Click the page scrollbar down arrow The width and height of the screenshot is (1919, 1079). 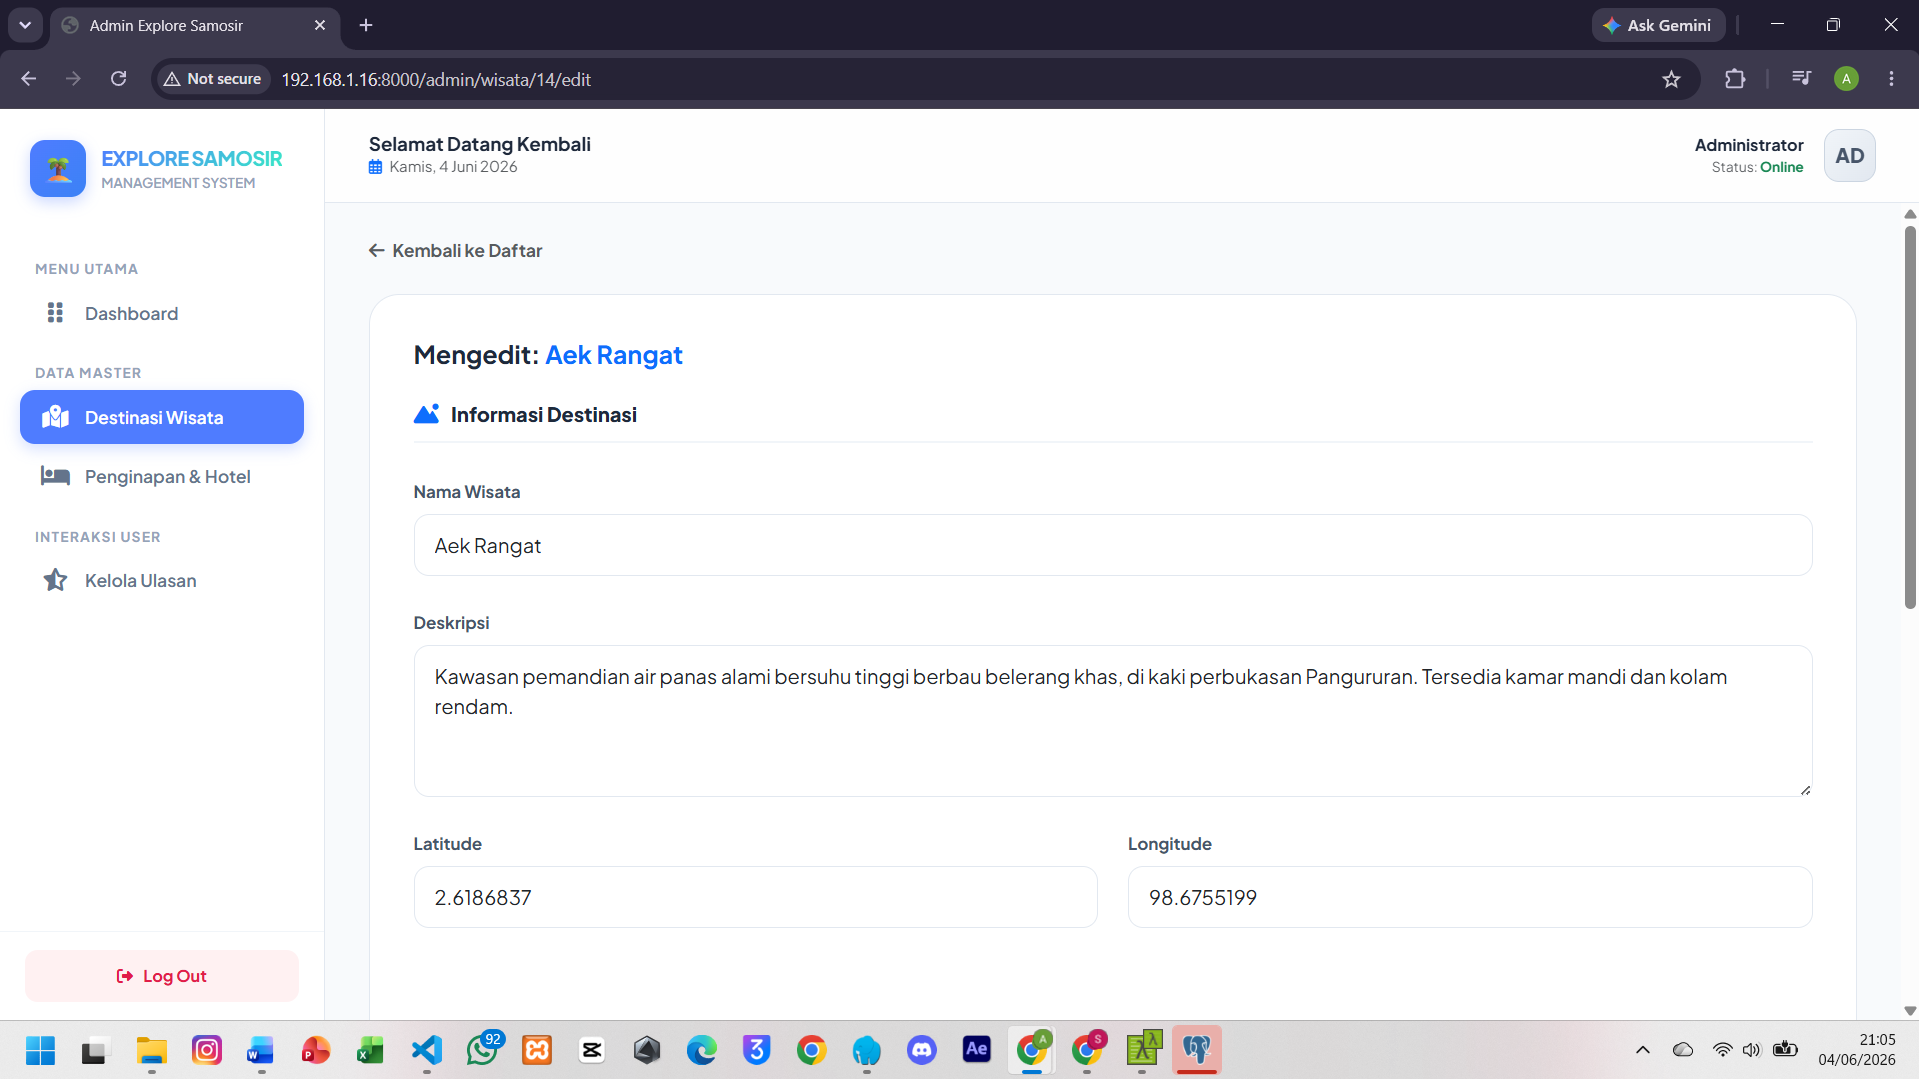1910,1010
